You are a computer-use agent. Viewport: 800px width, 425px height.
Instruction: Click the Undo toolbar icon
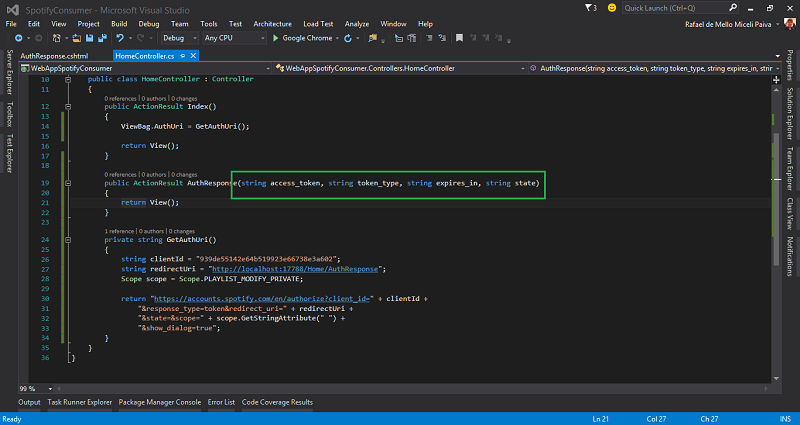tap(120, 38)
